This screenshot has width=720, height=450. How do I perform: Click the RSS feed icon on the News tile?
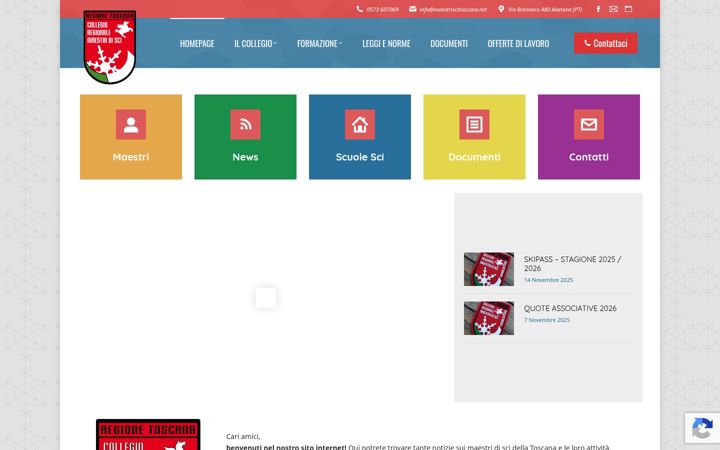coord(245,124)
